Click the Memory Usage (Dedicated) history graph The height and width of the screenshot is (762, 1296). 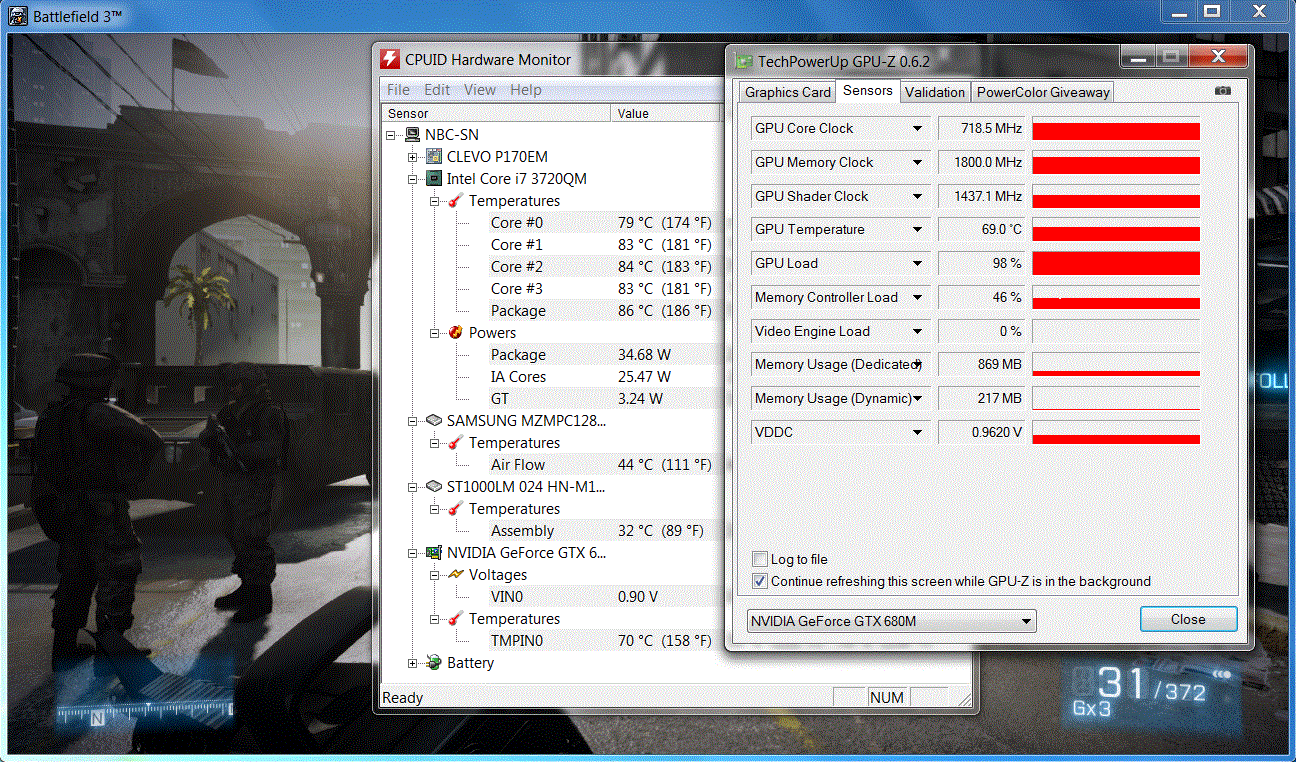[x=1116, y=365]
